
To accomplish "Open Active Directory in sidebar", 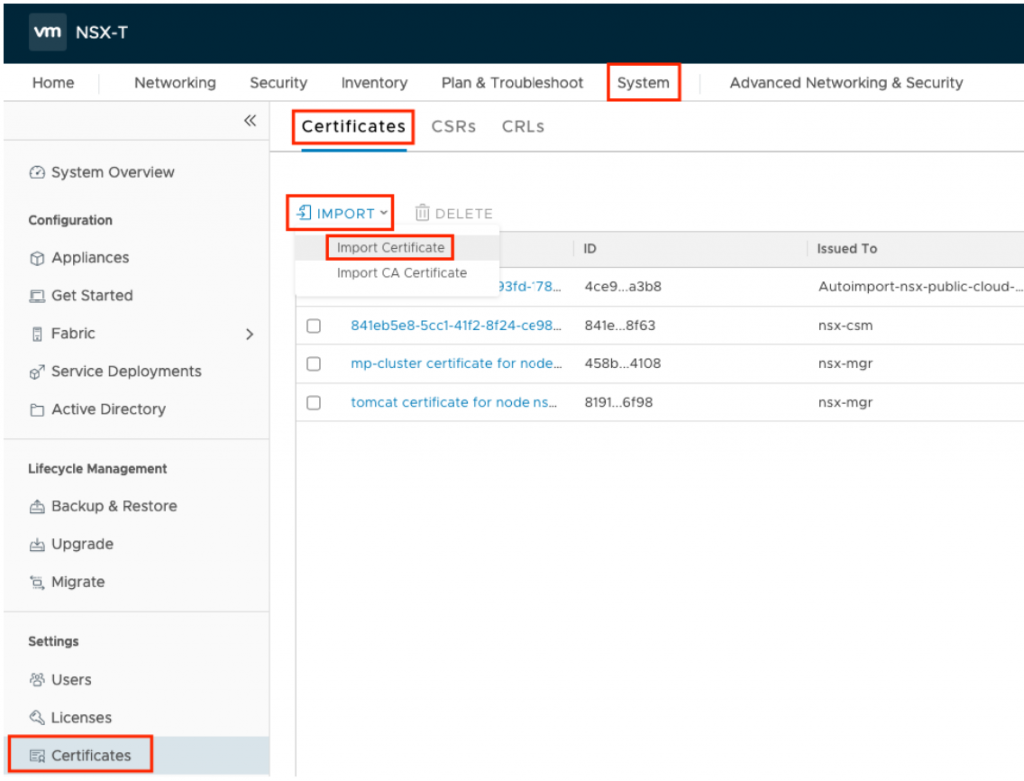I will [108, 409].
